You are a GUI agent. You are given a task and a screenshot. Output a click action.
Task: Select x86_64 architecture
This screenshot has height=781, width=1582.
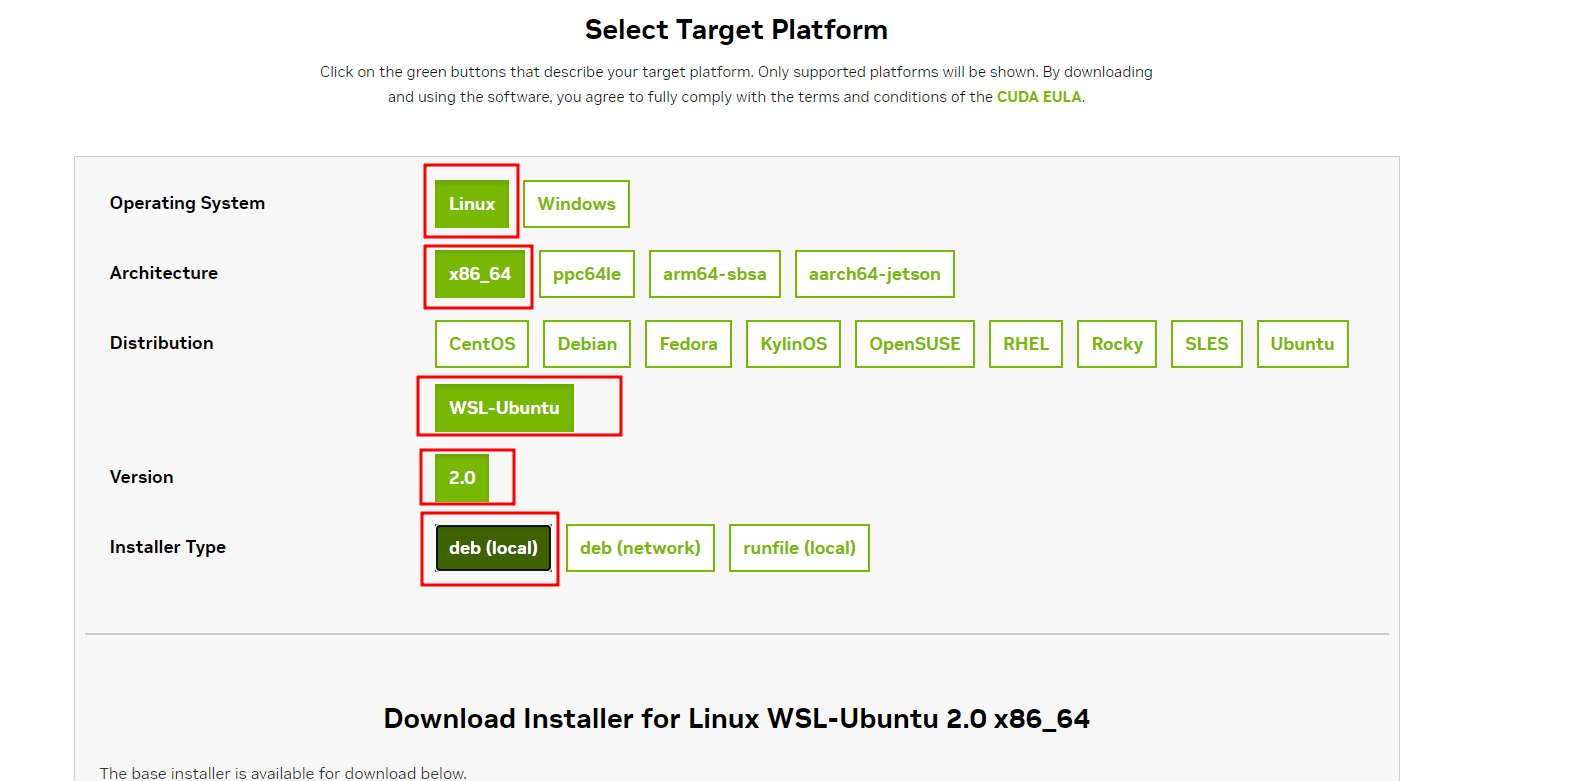click(x=480, y=274)
